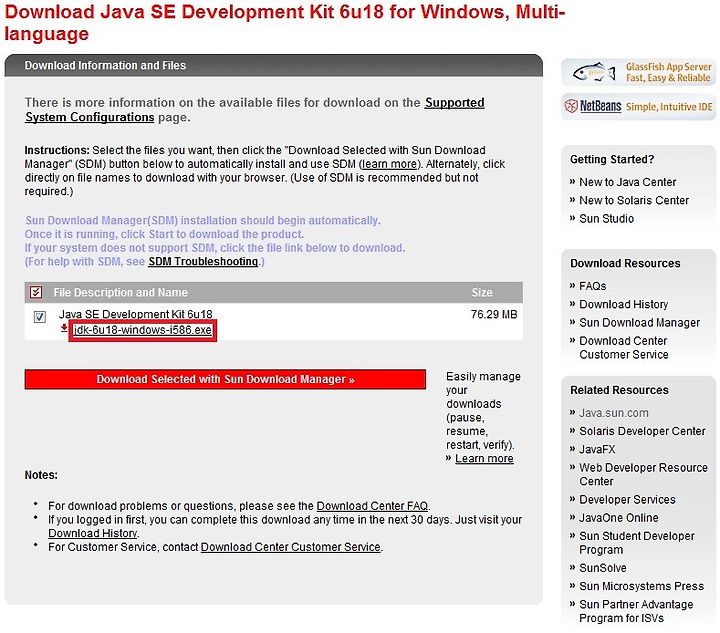Open the Sun Studio link
Viewport: 720px width, 633px height.
pos(606,219)
